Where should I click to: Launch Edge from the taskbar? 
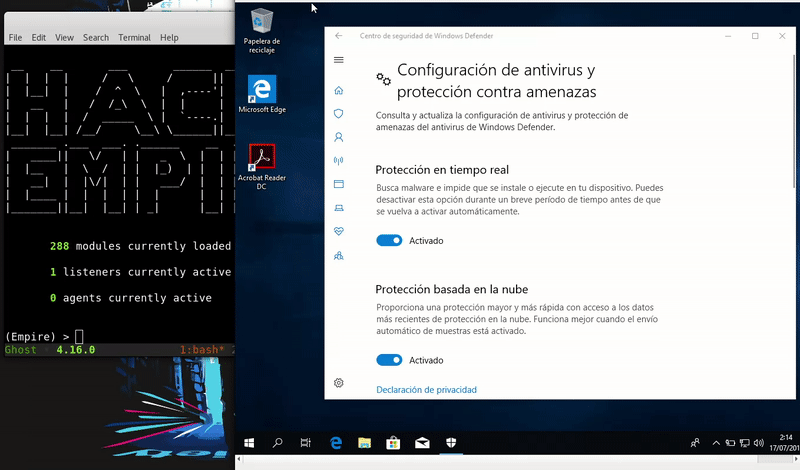[x=335, y=443]
